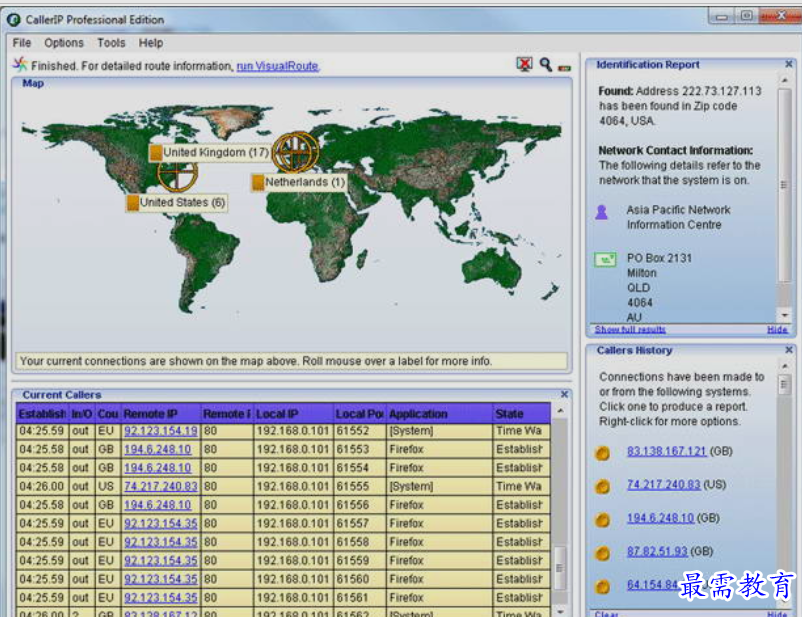Click down arrow of Identification Report scrollbar
The height and width of the screenshot is (617, 802).
pyautogui.click(x=784, y=315)
